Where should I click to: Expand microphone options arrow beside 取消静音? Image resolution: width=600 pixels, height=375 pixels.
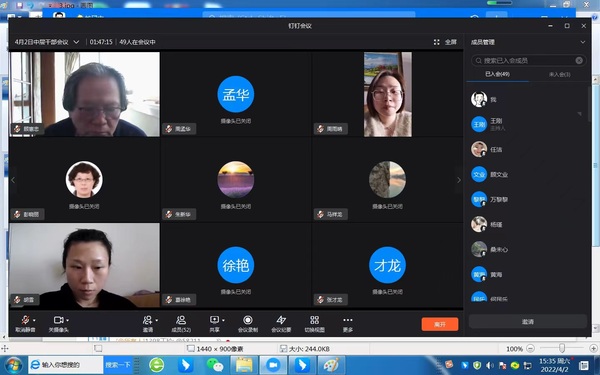(x=34, y=320)
